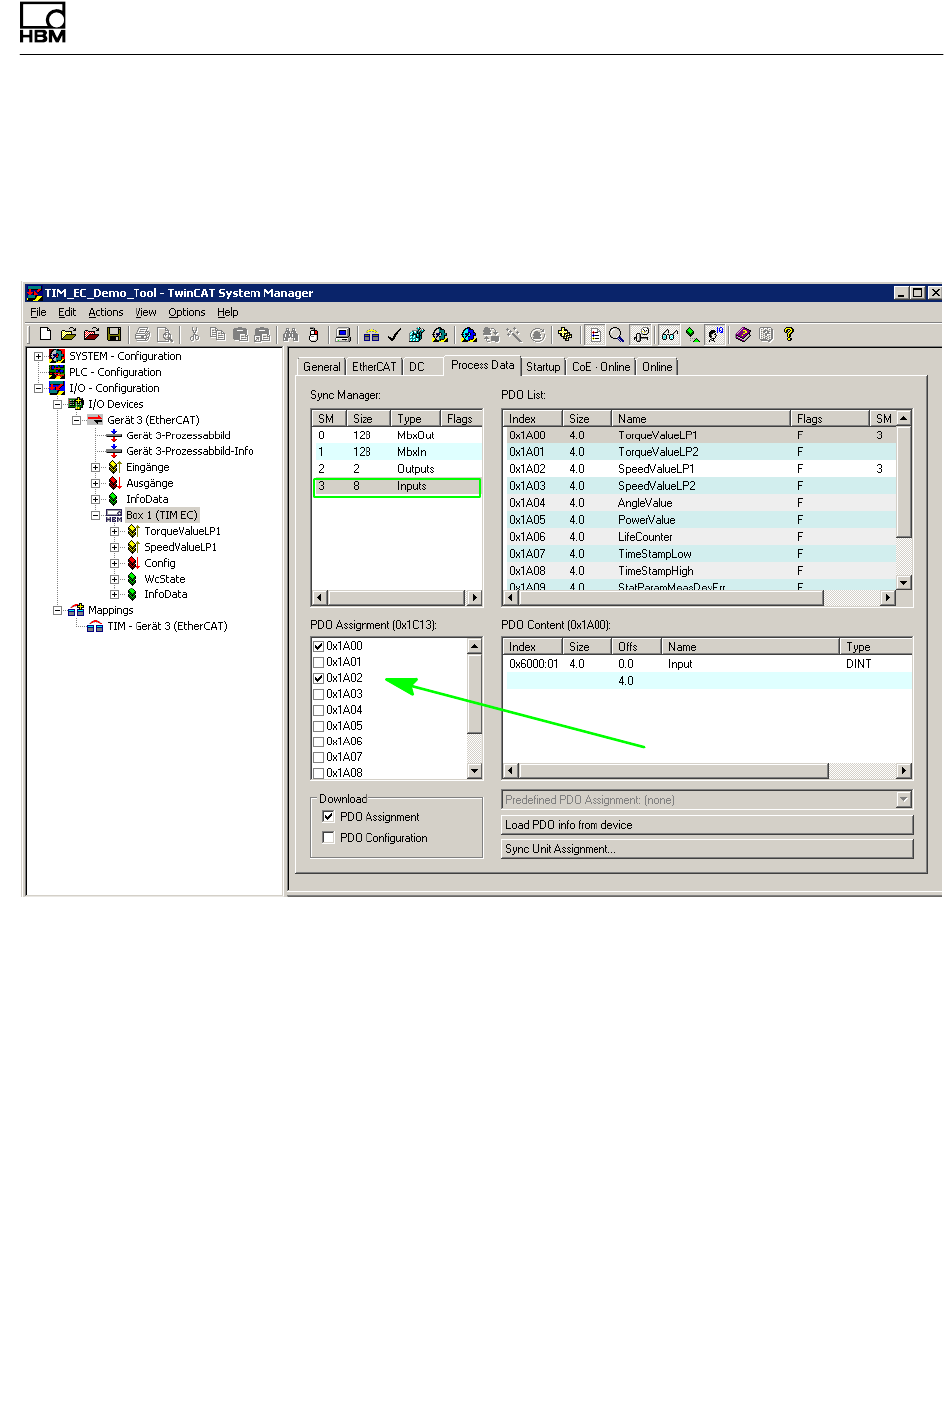This screenshot has width=950, height=1413.
Task: Switch to the CoE - Online tab
Action: coord(601,367)
